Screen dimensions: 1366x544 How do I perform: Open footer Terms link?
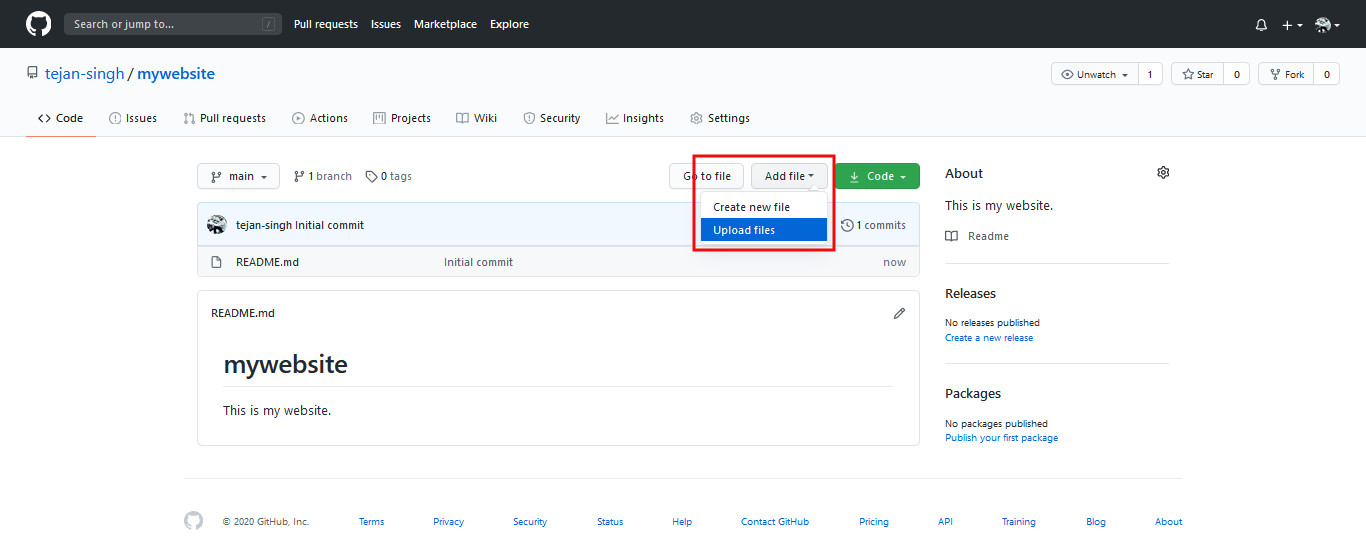pyautogui.click(x=371, y=522)
